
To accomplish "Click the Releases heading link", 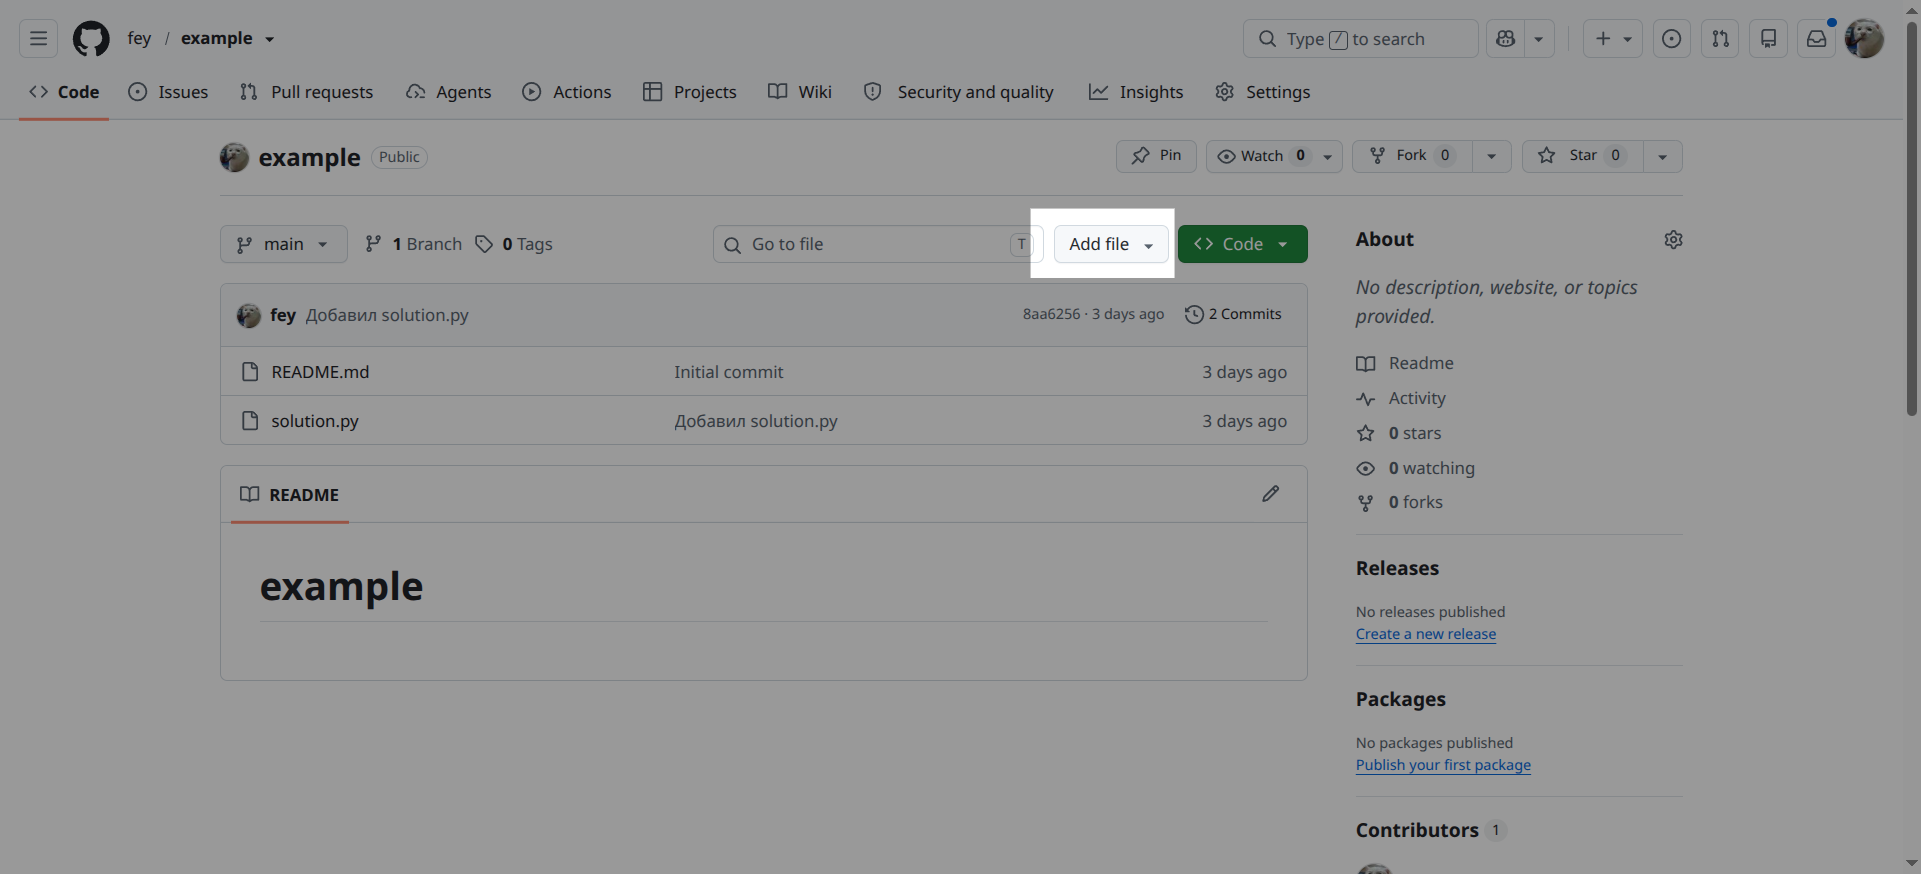I will (x=1397, y=568).
